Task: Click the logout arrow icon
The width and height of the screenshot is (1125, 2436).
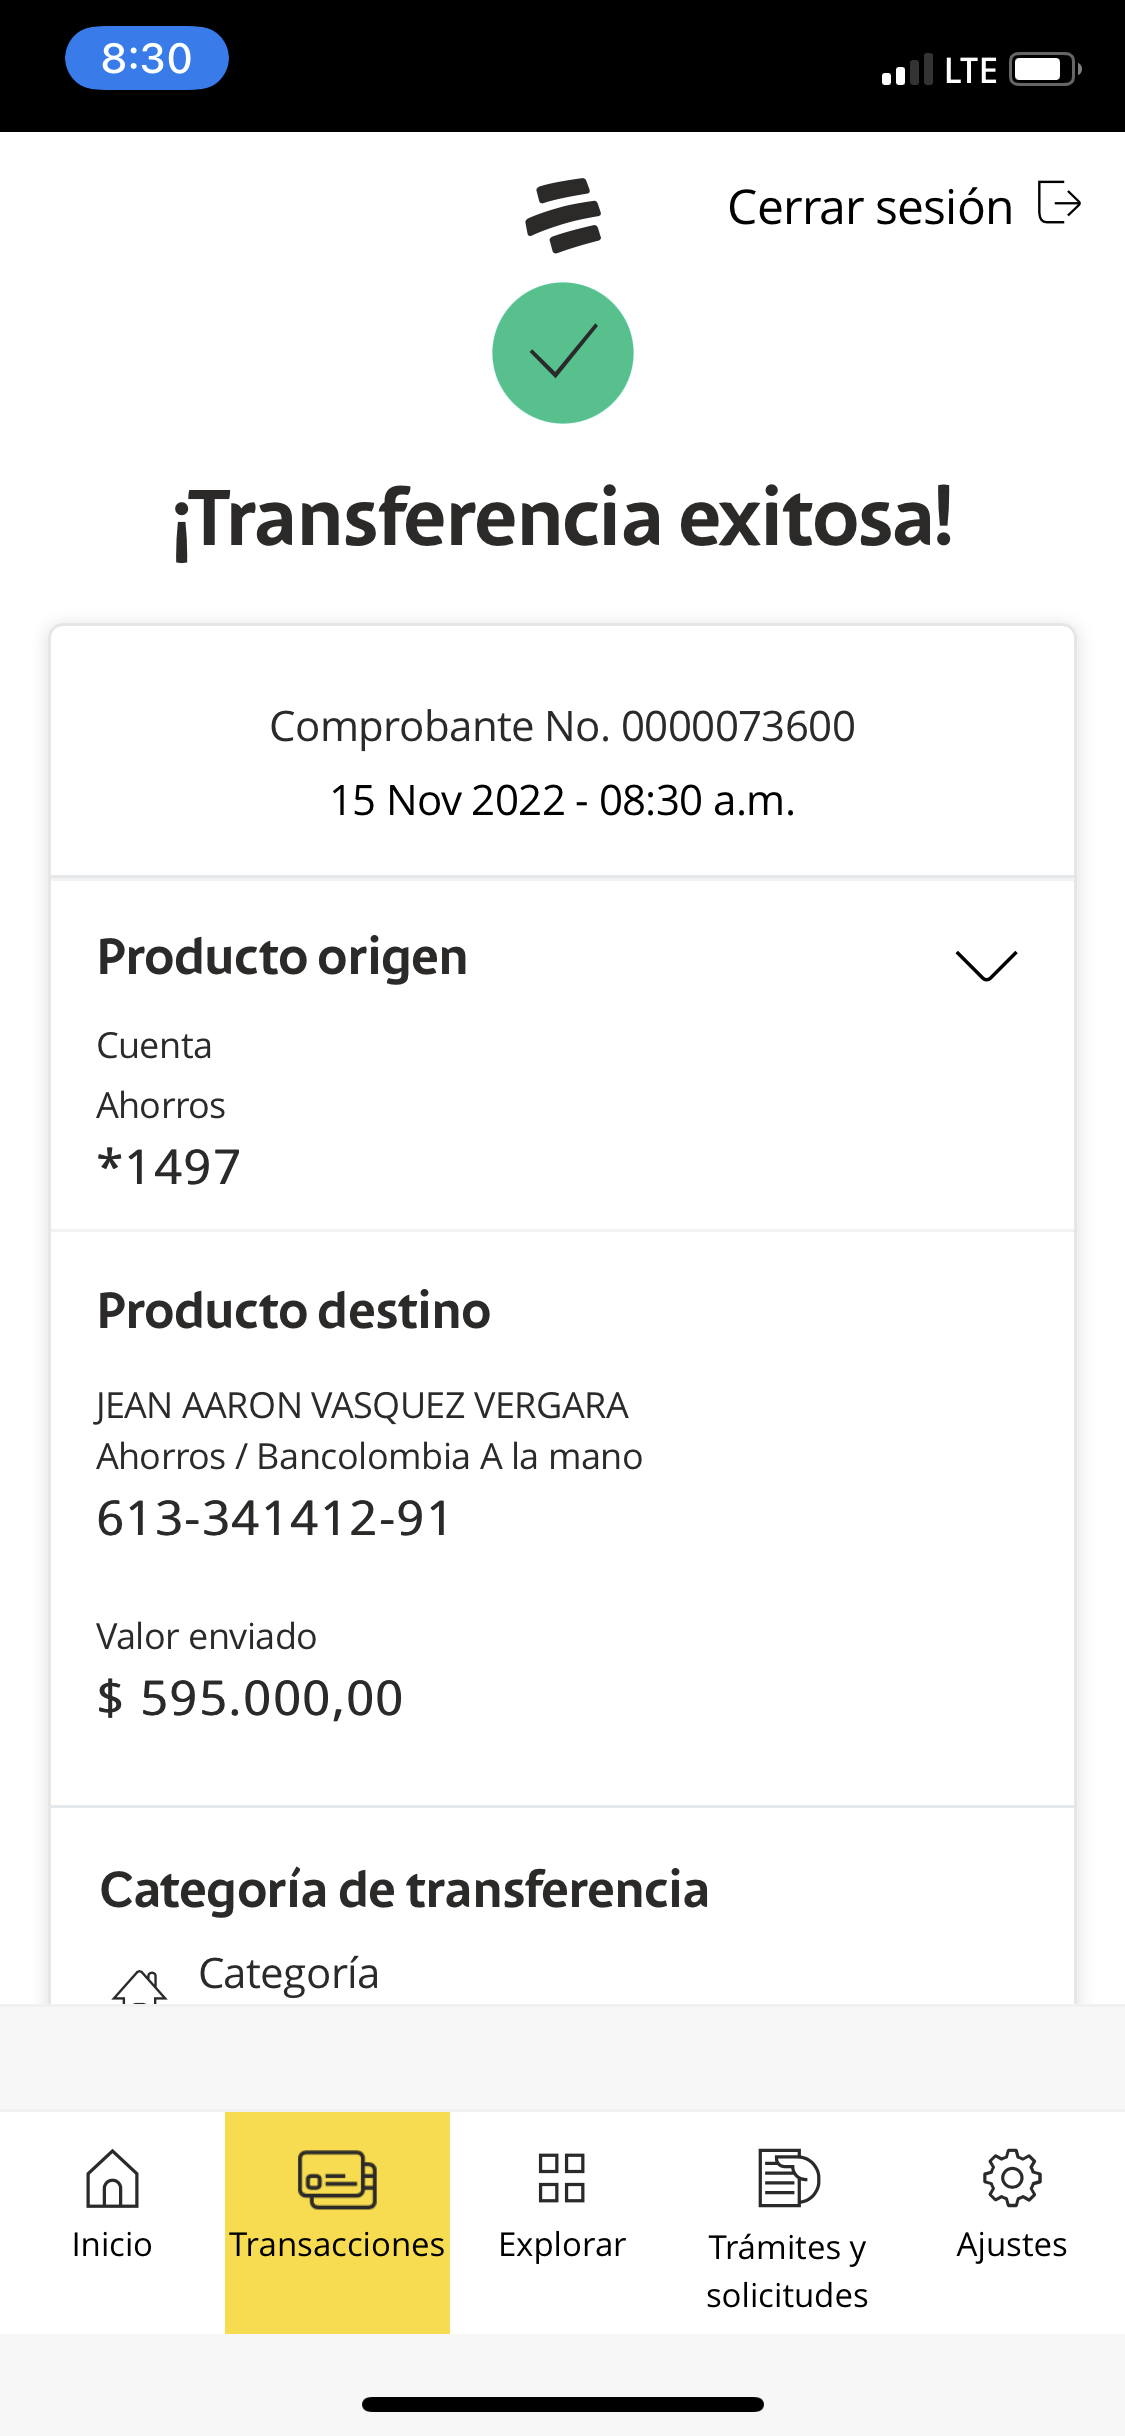Action: (x=1059, y=203)
